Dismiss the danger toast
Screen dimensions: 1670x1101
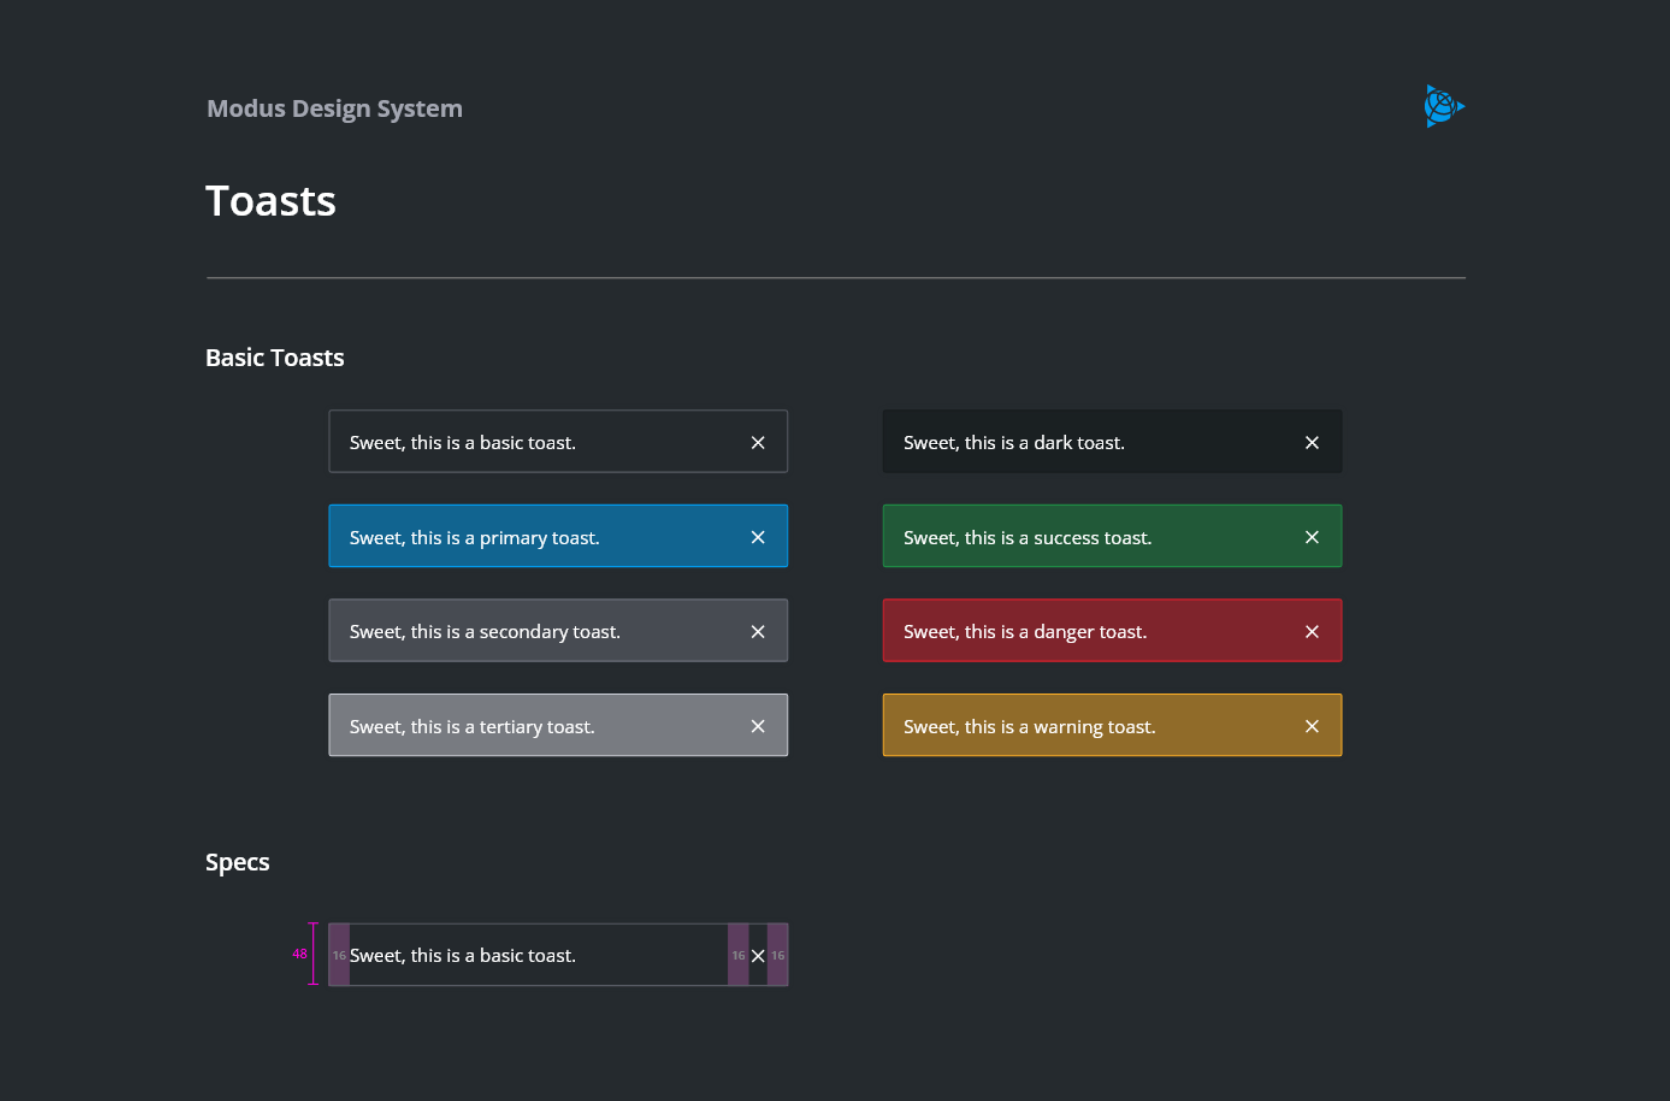[1311, 630]
